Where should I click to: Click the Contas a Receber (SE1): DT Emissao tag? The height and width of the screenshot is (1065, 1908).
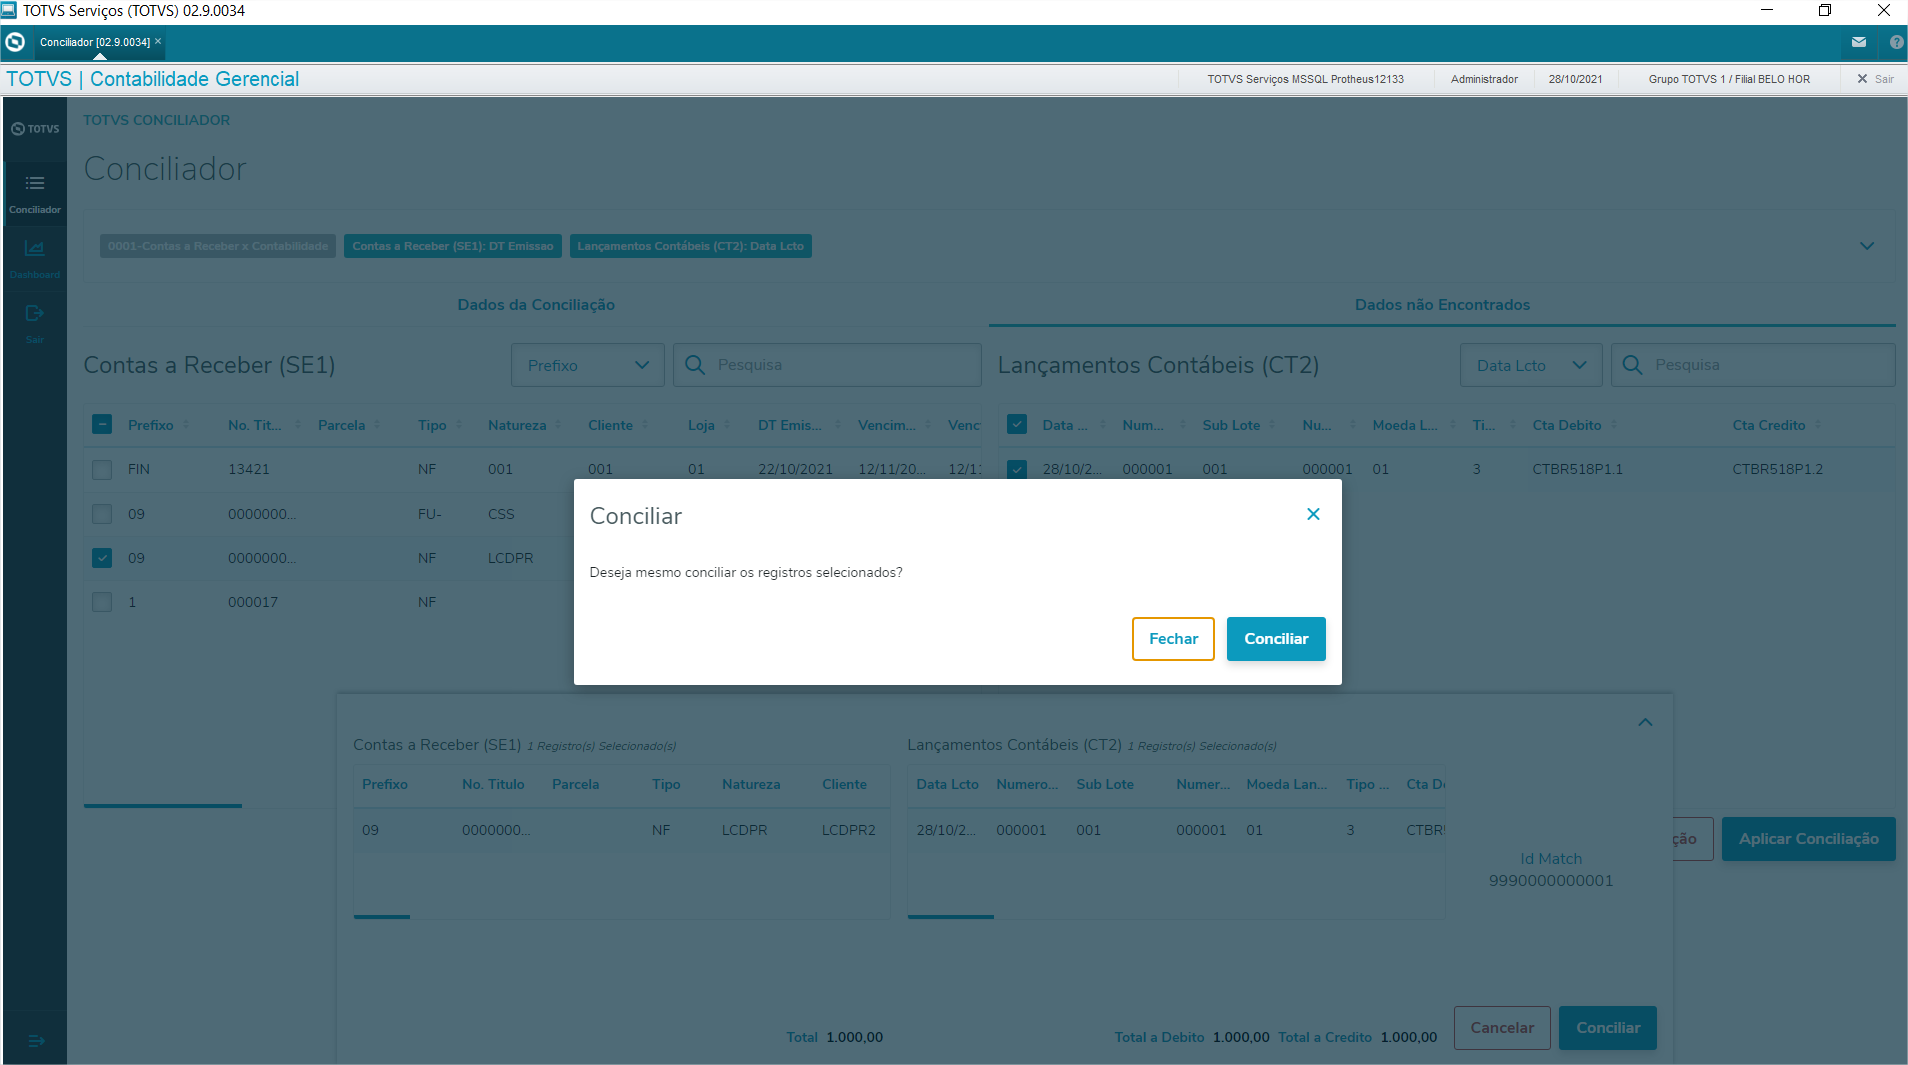pyautogui.click(x=453, y=246)
